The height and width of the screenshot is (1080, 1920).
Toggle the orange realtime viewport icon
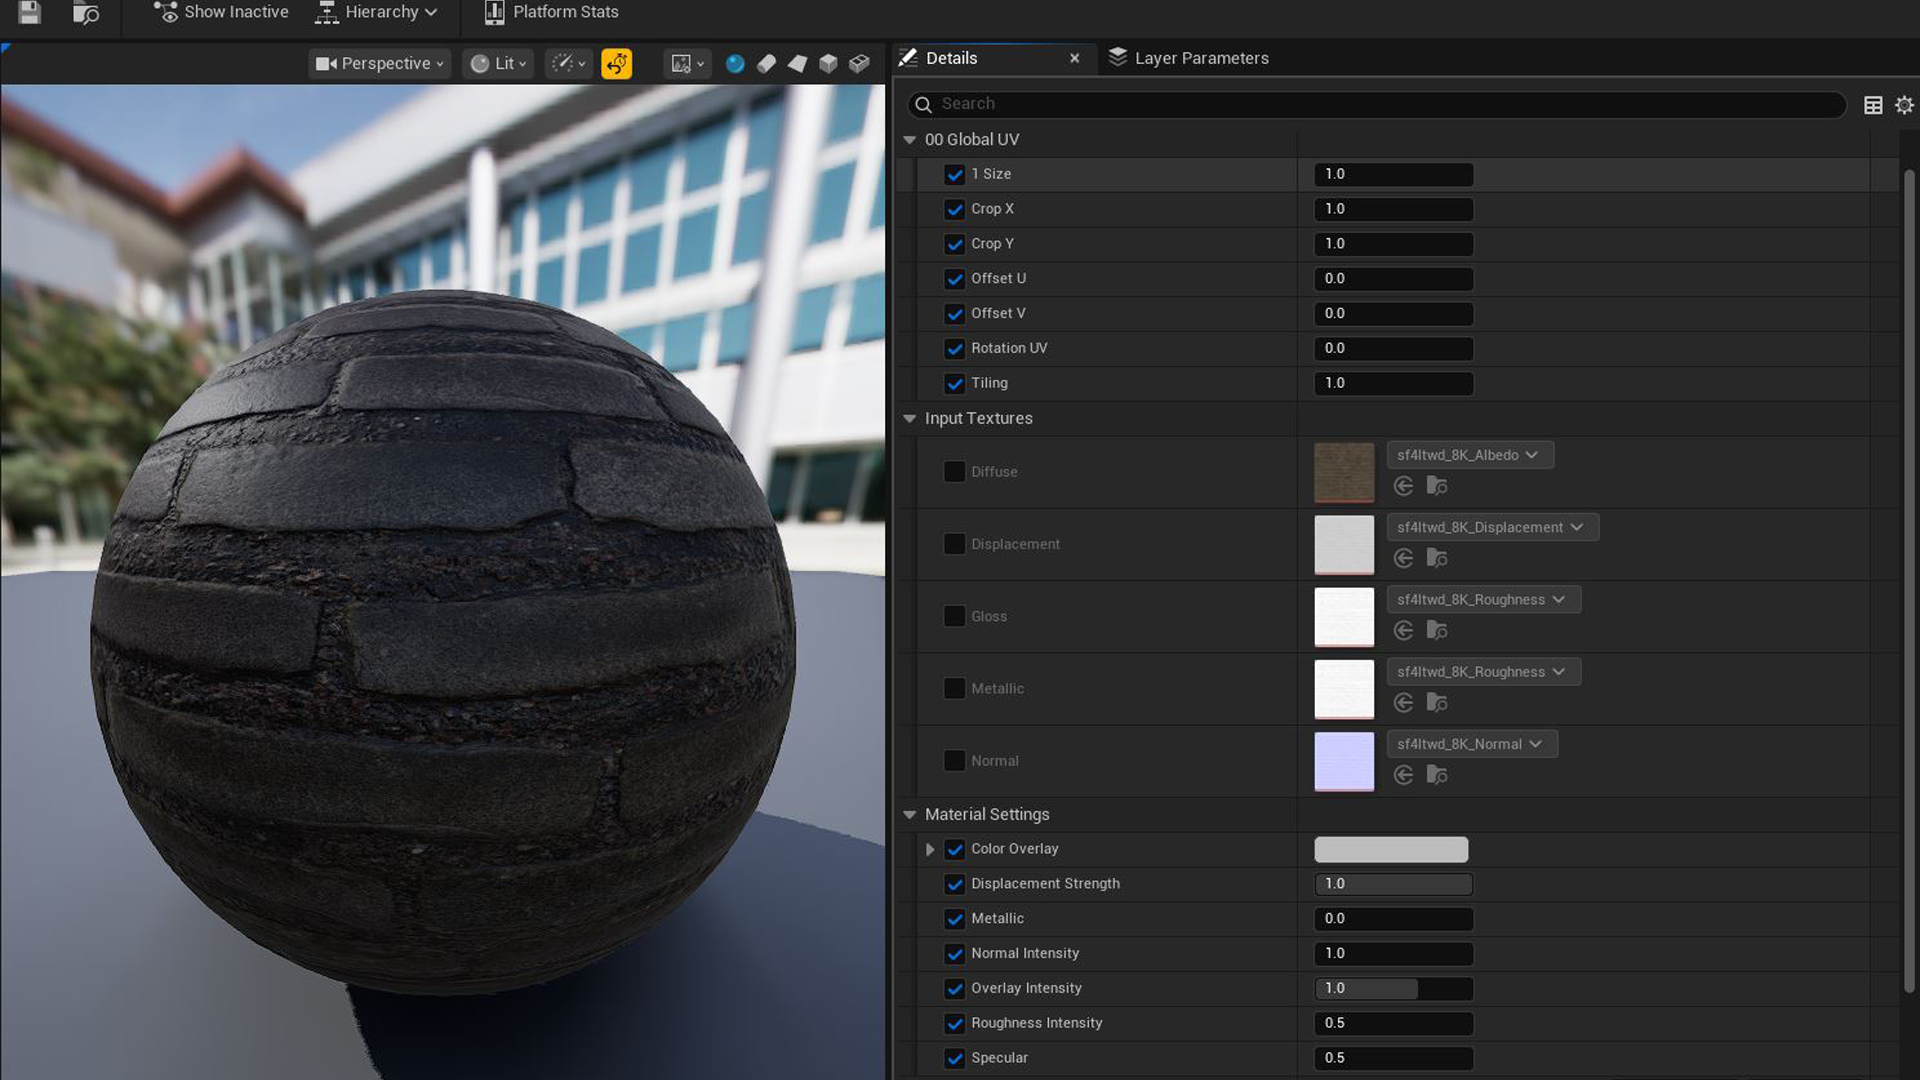(x=616, y=64)
